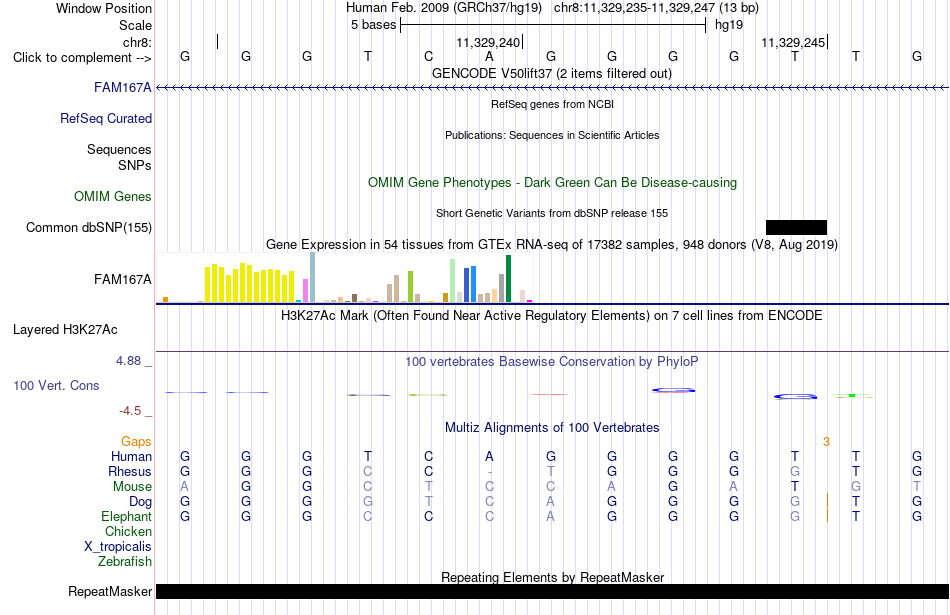Click the 'C' base in the sequence row
Screen dimensions: 950x615
pyautogui.click(x=428, y=57)
